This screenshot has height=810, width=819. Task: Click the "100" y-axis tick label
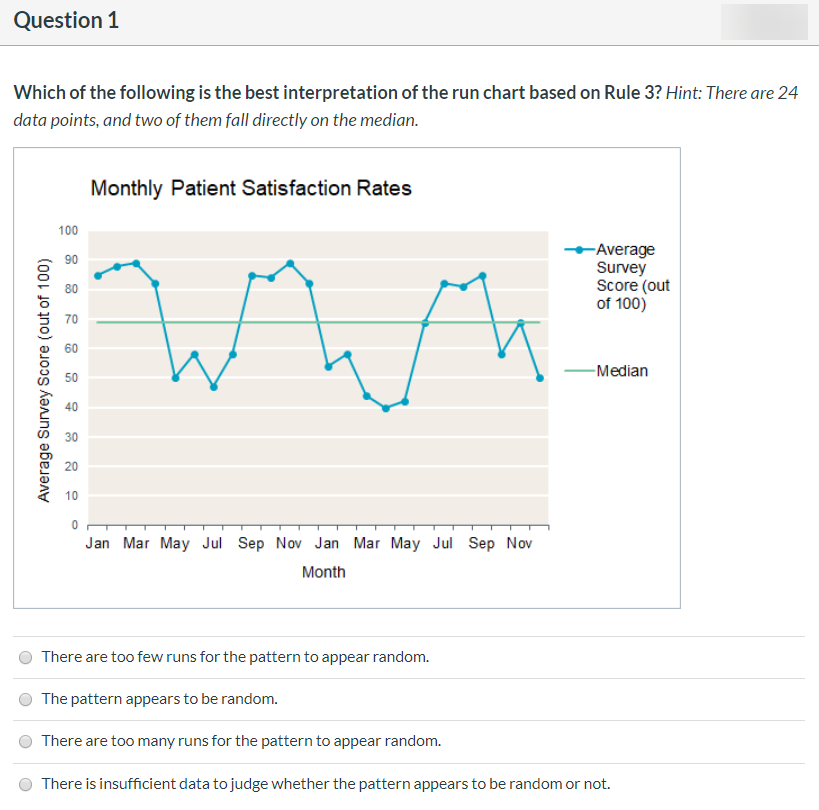(x=68, y=231)
